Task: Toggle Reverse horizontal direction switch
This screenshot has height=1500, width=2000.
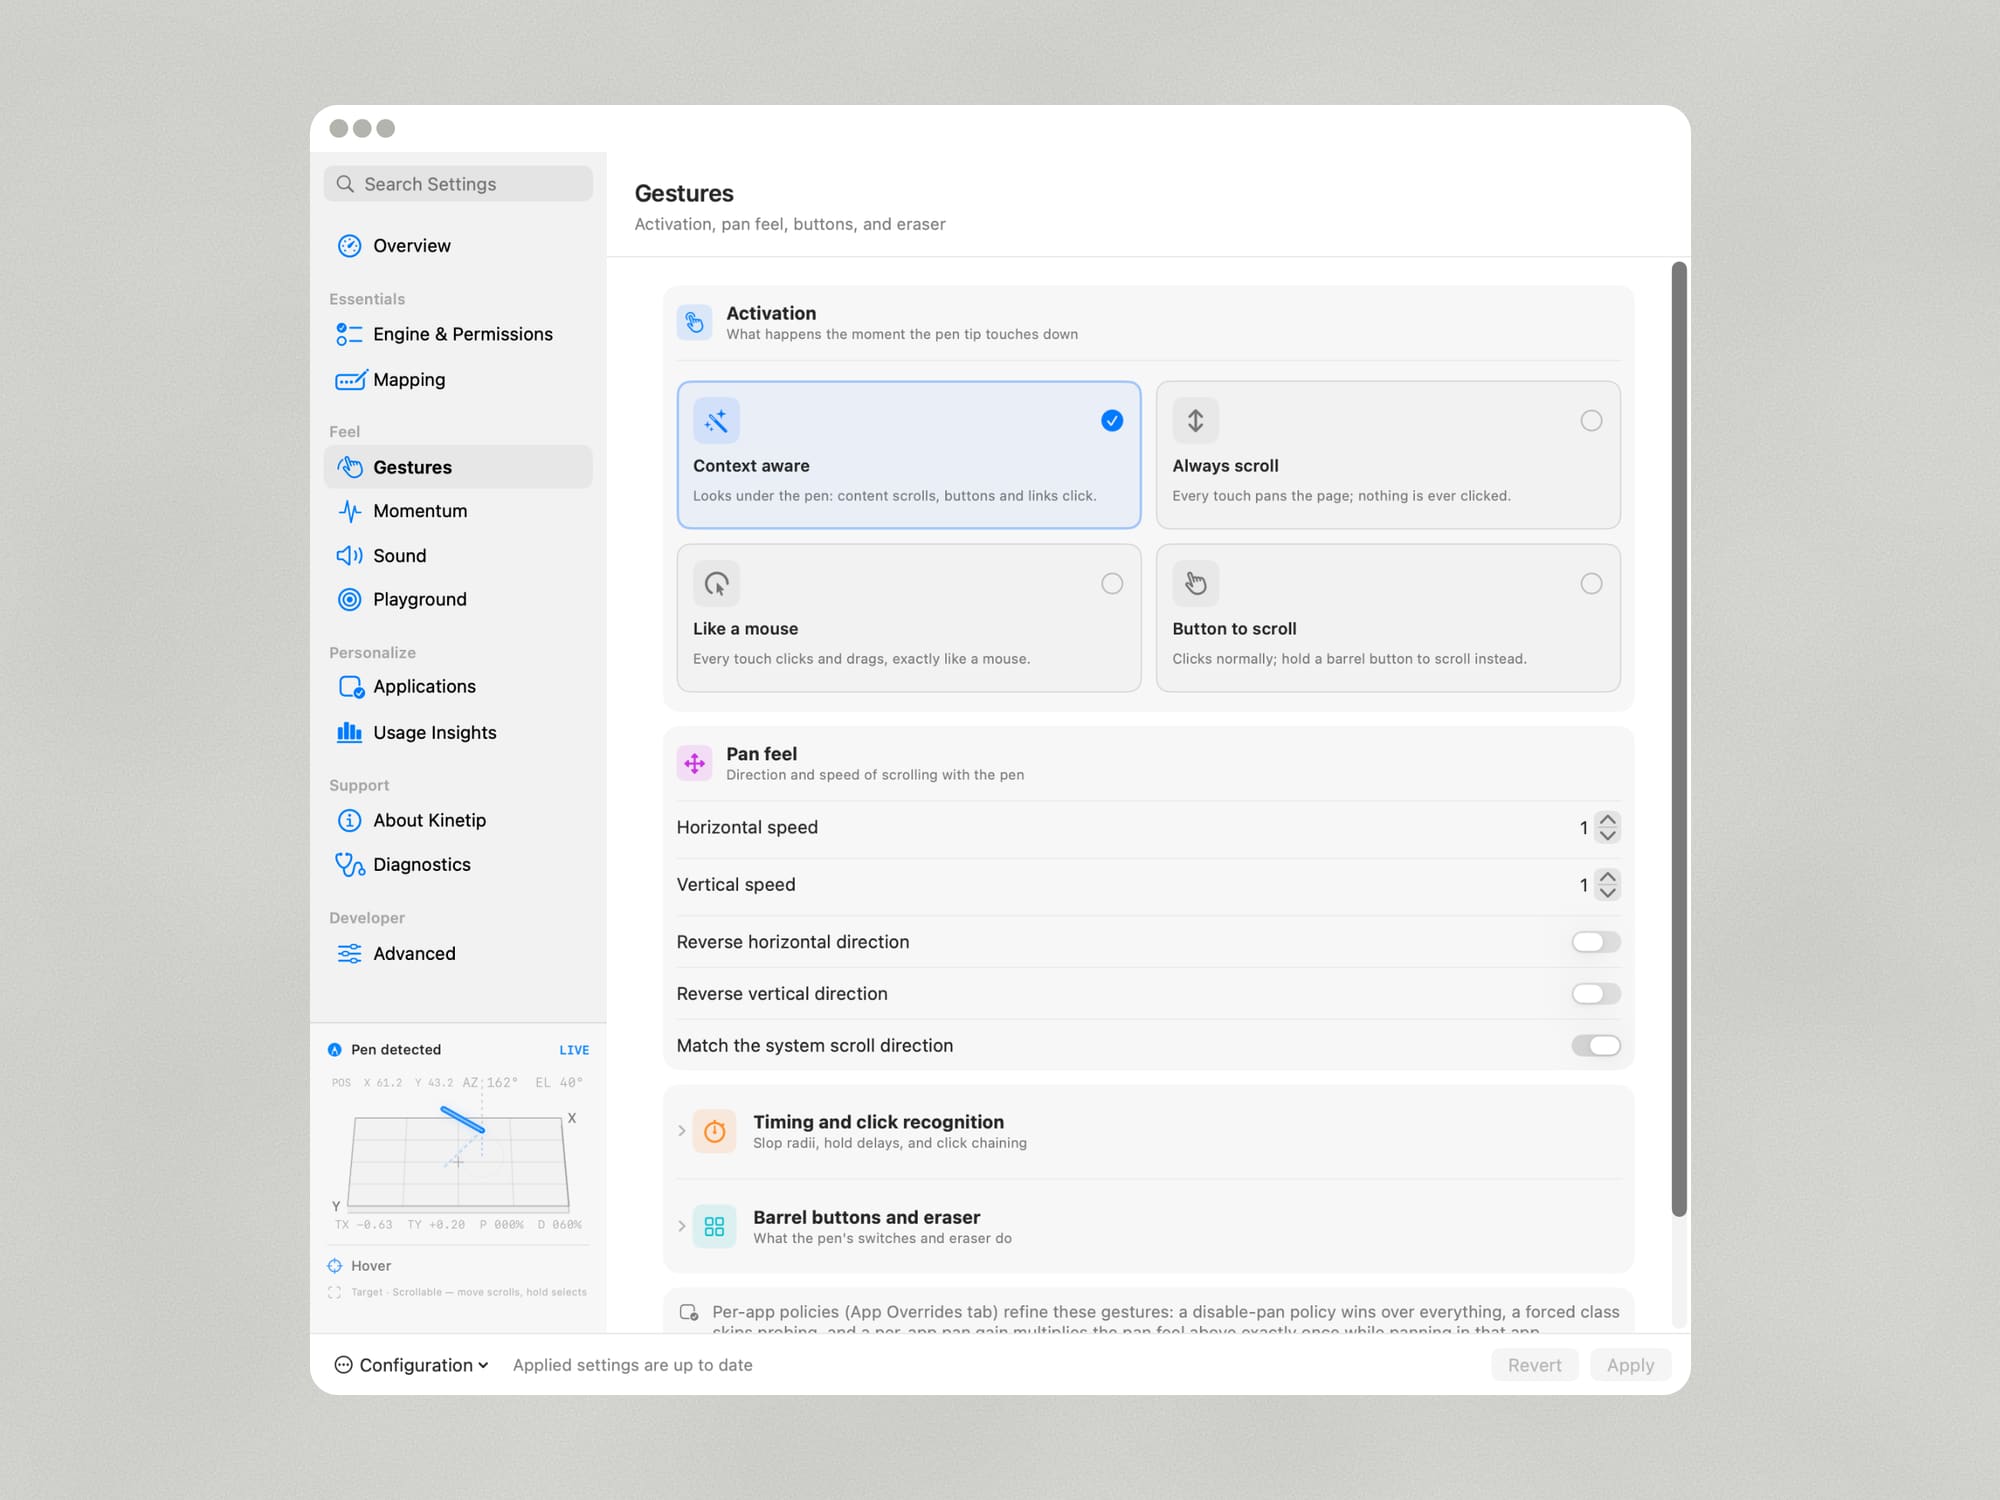Action: tap(1596, 942)
